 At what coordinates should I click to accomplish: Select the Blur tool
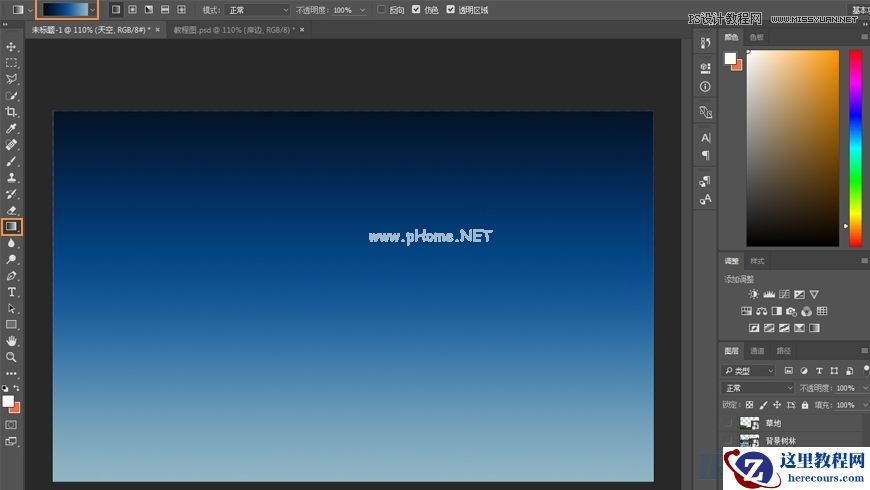pyautogui.click(x=11, y=243)
